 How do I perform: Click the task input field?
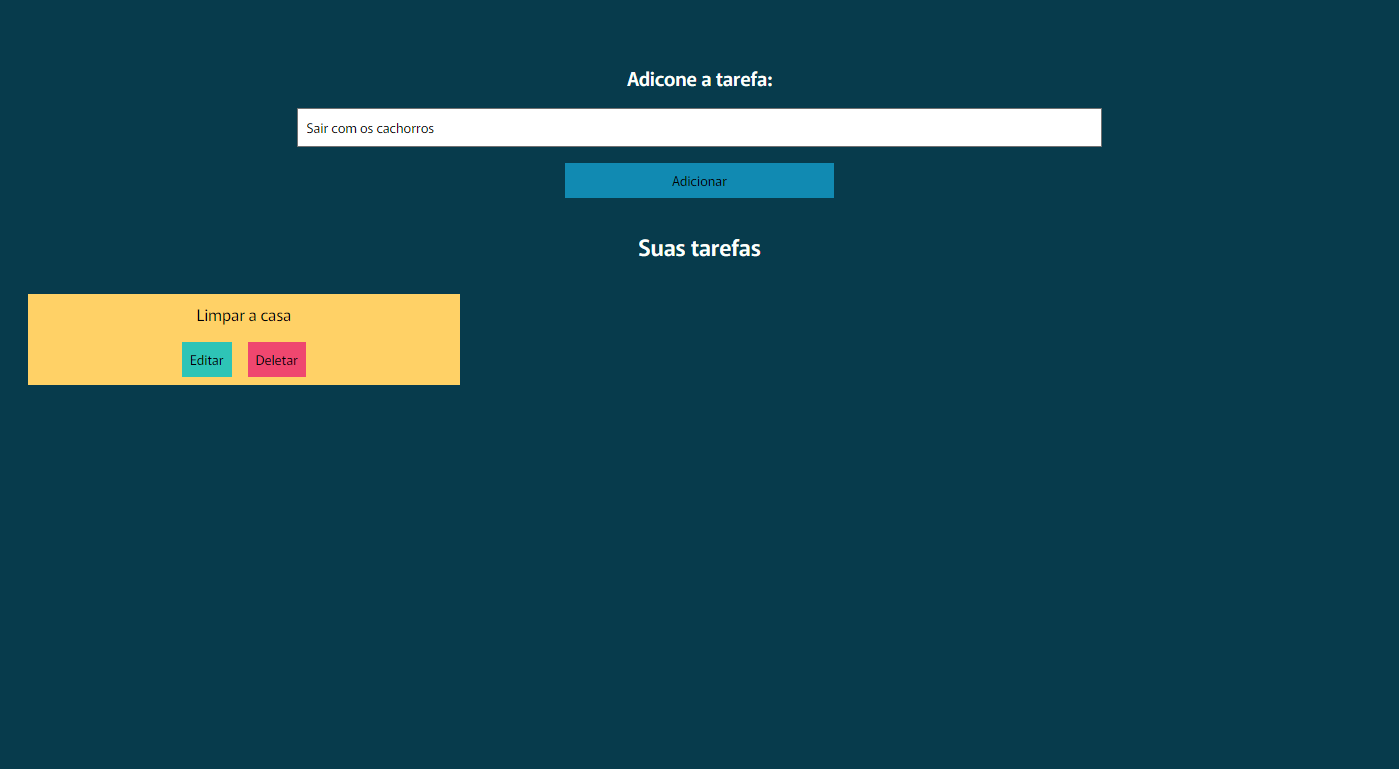click(x=699, y=128)
